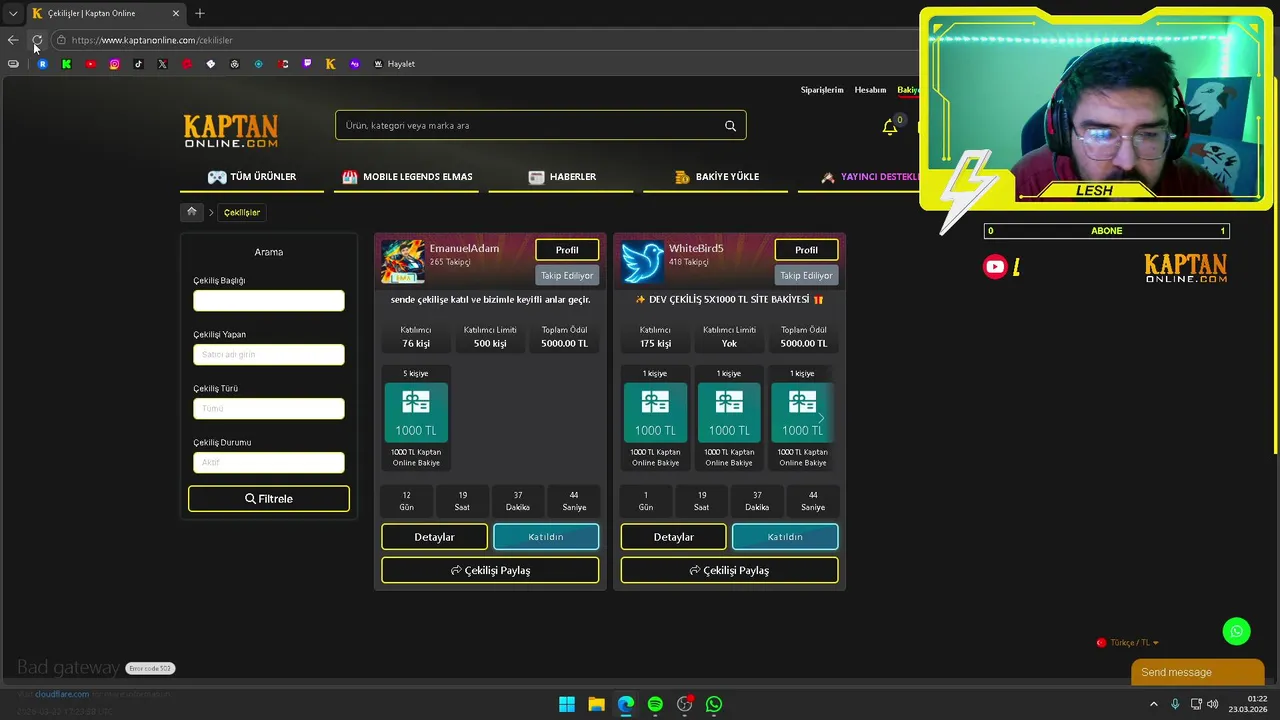
Task: Open volume control in system tray
Action: (1213, 704)
